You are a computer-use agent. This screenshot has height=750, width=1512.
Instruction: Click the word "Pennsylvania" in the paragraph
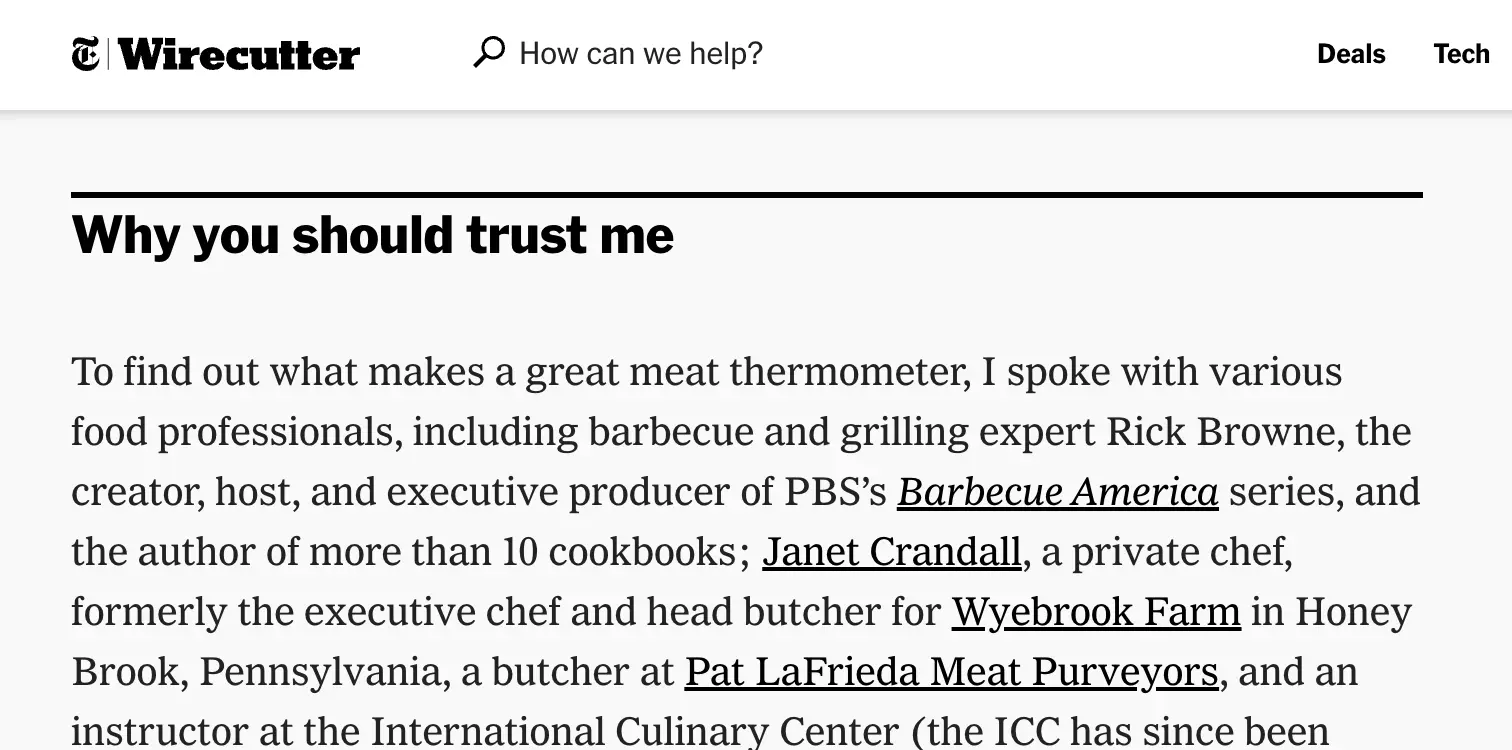(x=320, y=672)
